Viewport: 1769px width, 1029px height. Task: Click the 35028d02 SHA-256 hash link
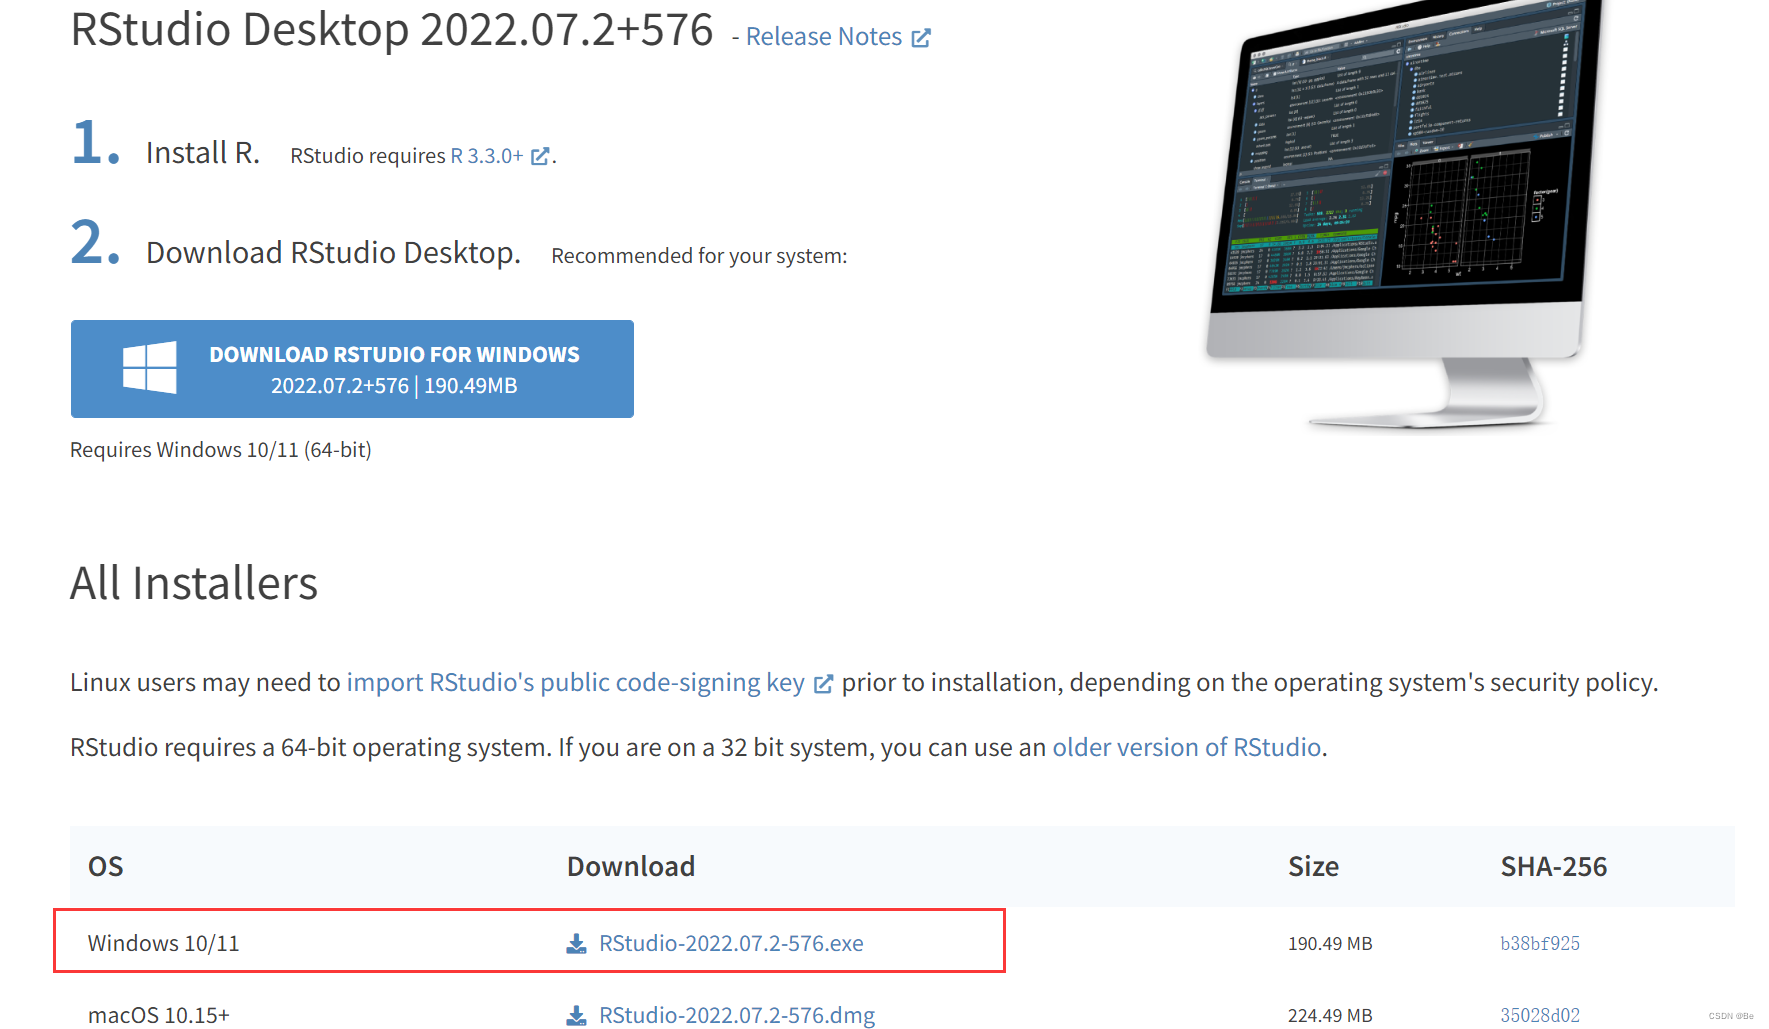pyautogui.click(x=1542, y=1015)
